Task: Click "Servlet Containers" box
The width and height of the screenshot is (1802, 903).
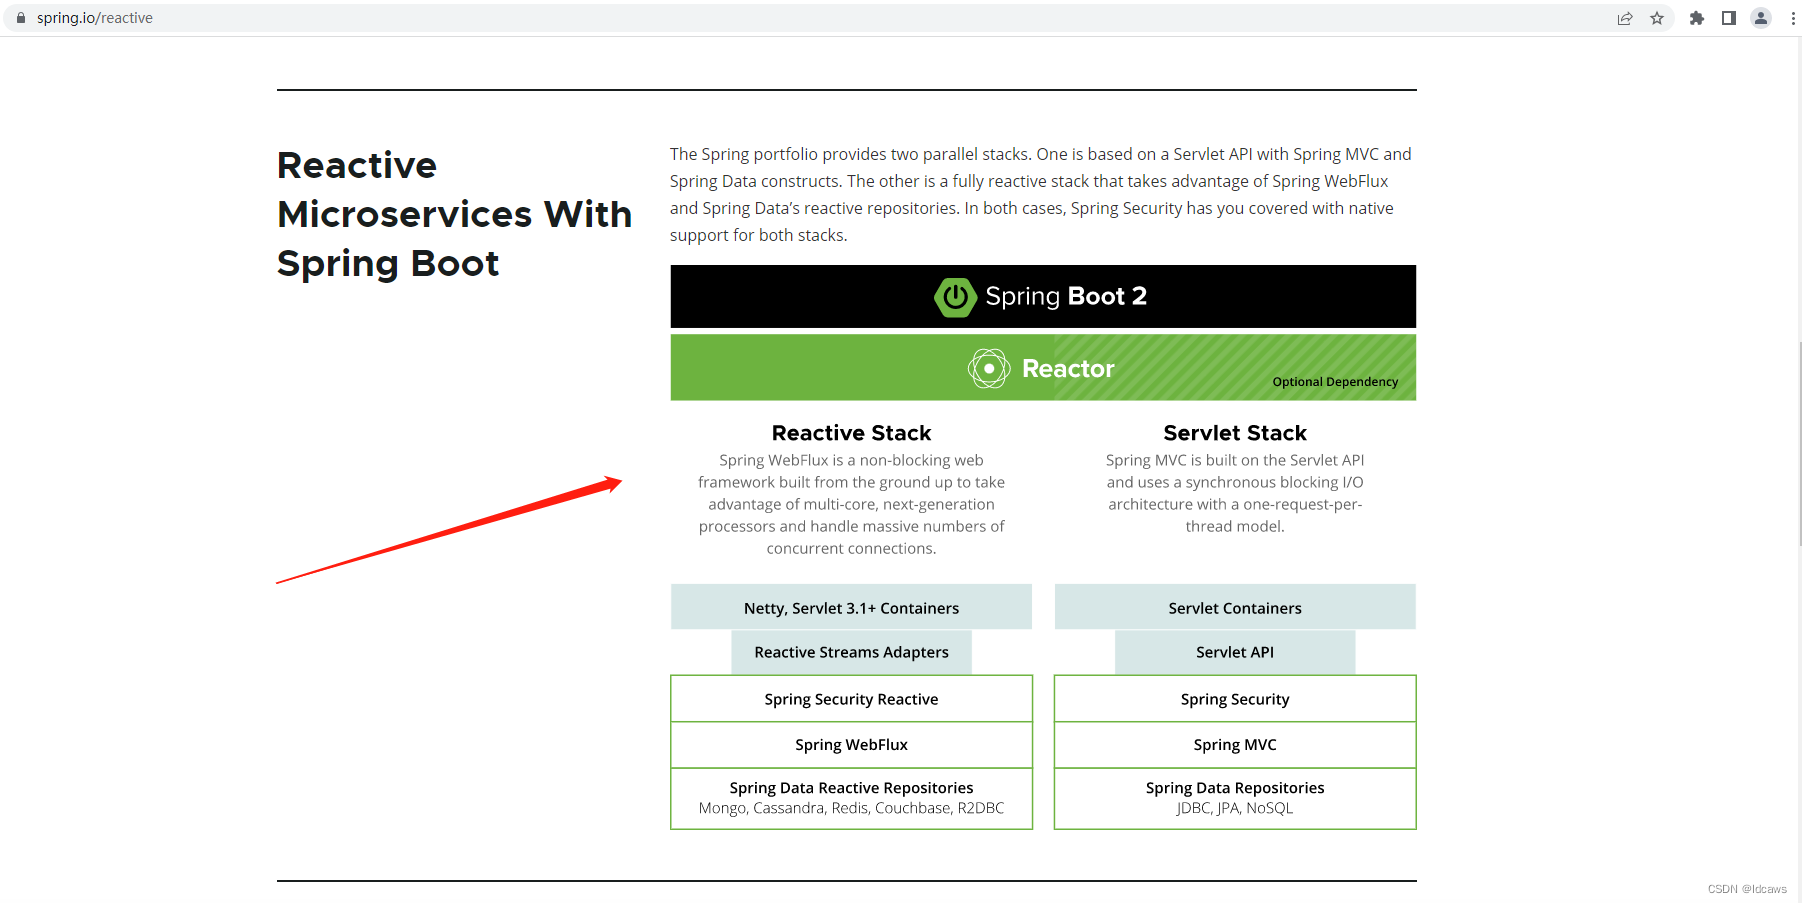Action: [1235, 607]
